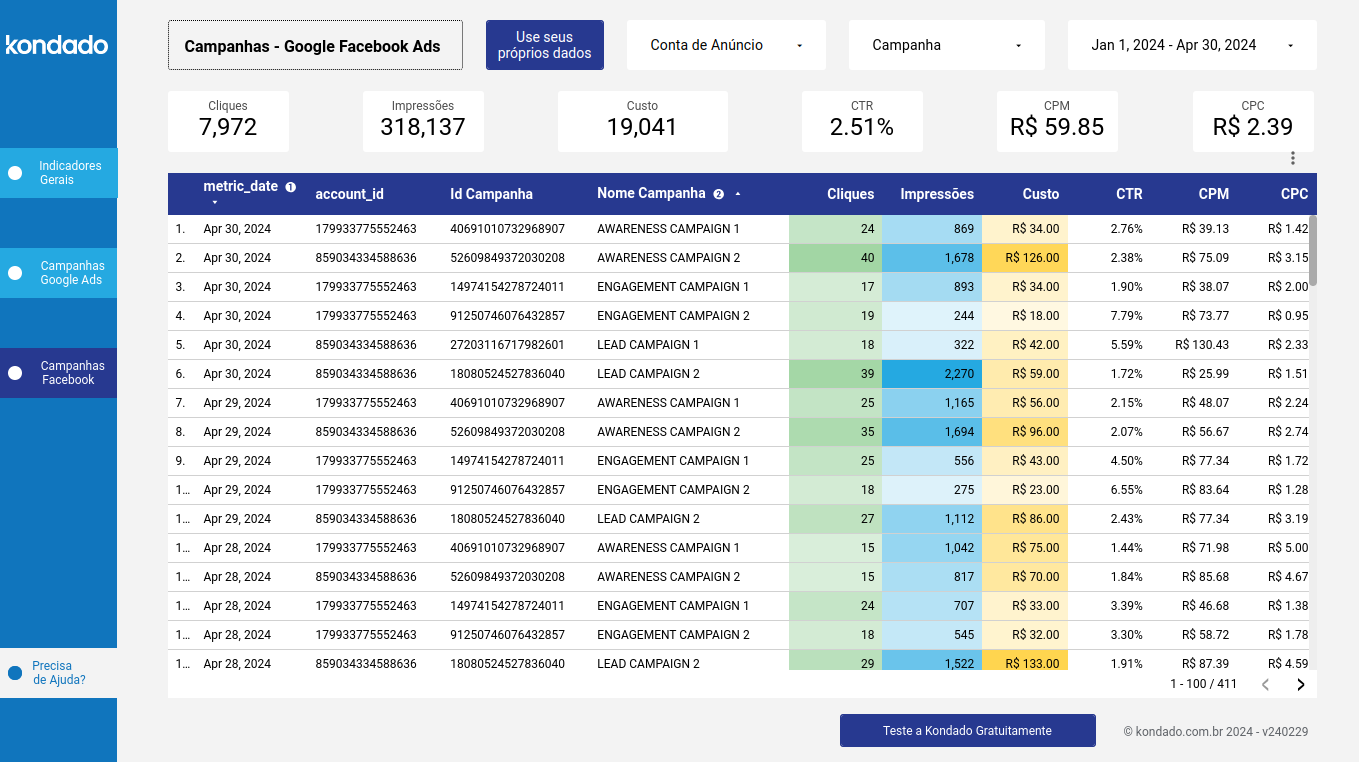This screenshot has height=762, width=1359.
Task: Open the Campanha filter dropdown
Action: pos(946,44)
